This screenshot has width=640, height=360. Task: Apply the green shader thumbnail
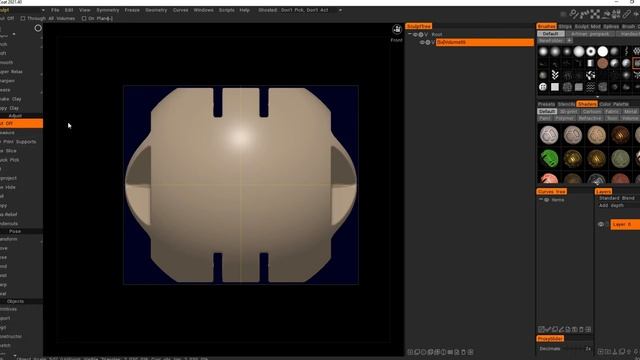coord(549,158)
